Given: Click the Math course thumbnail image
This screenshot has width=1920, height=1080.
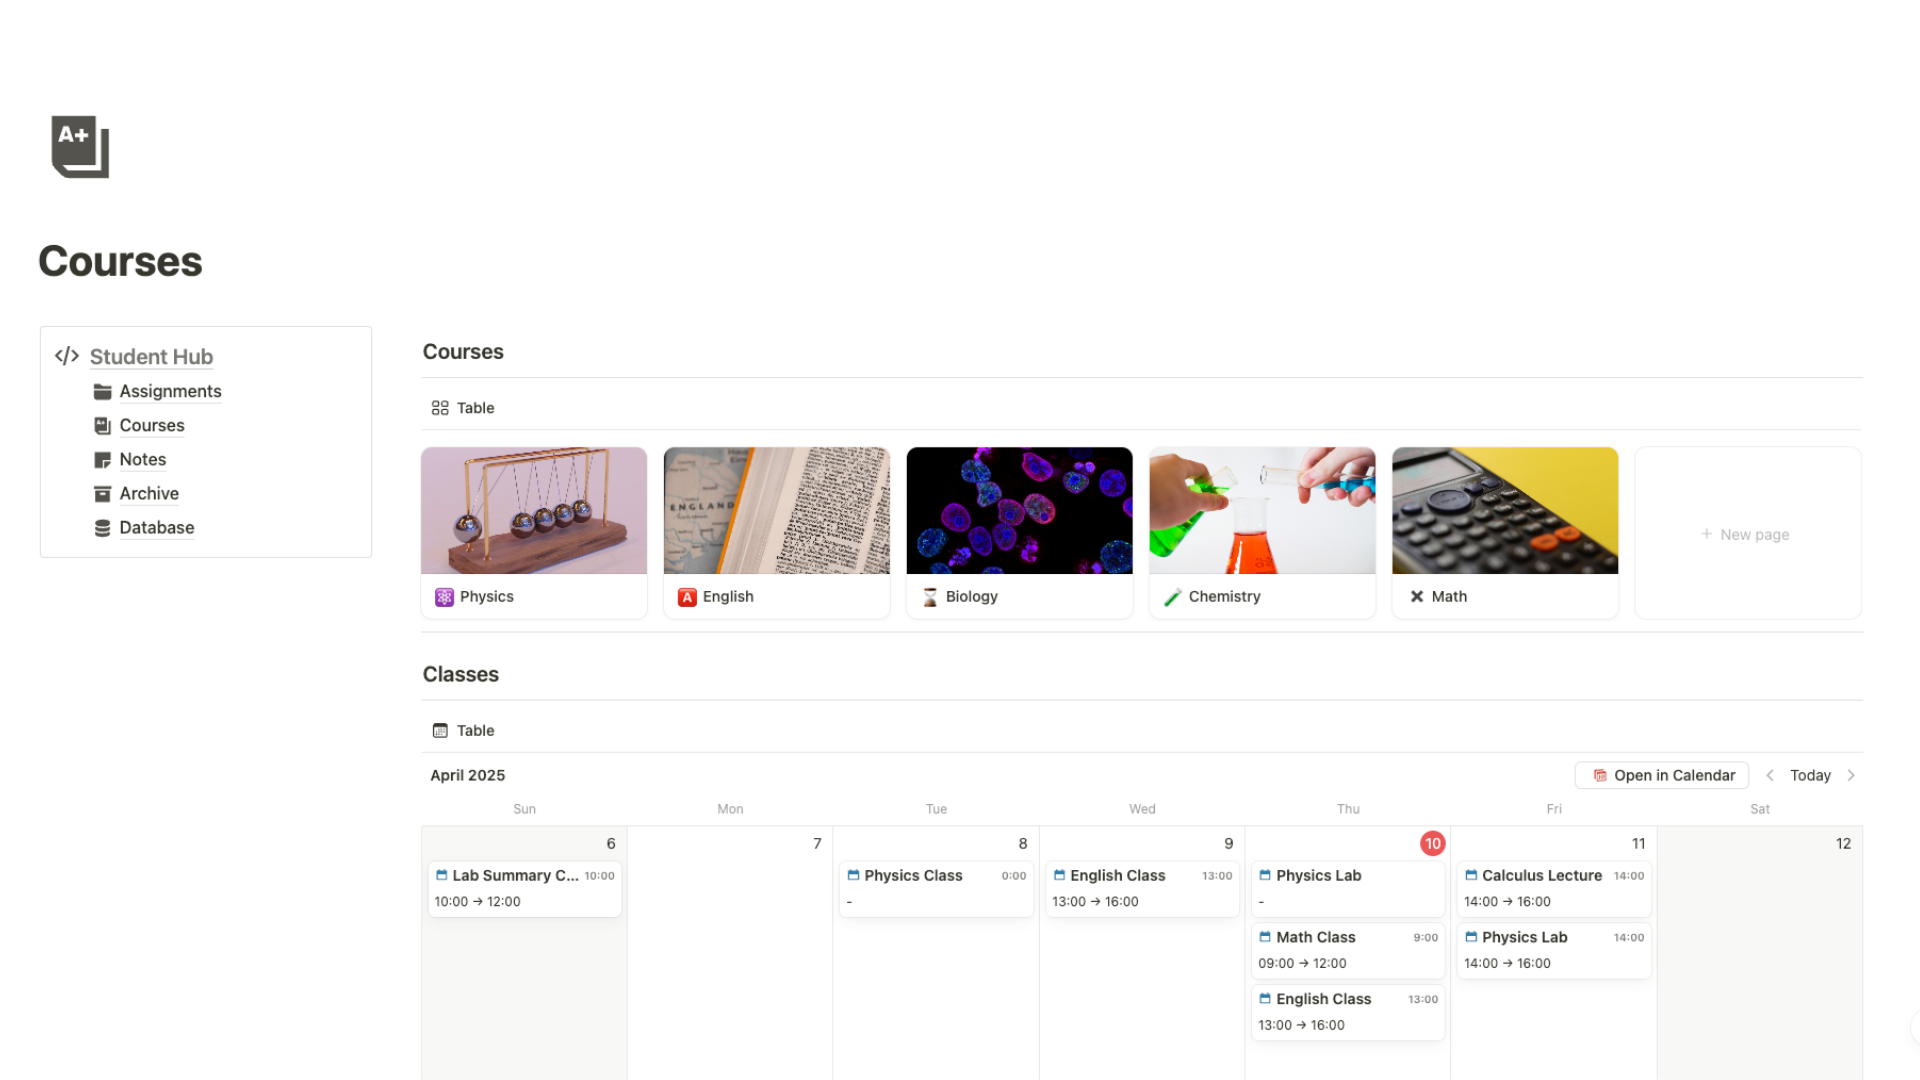Looking at the screenshot, I should pos(1504,510).
